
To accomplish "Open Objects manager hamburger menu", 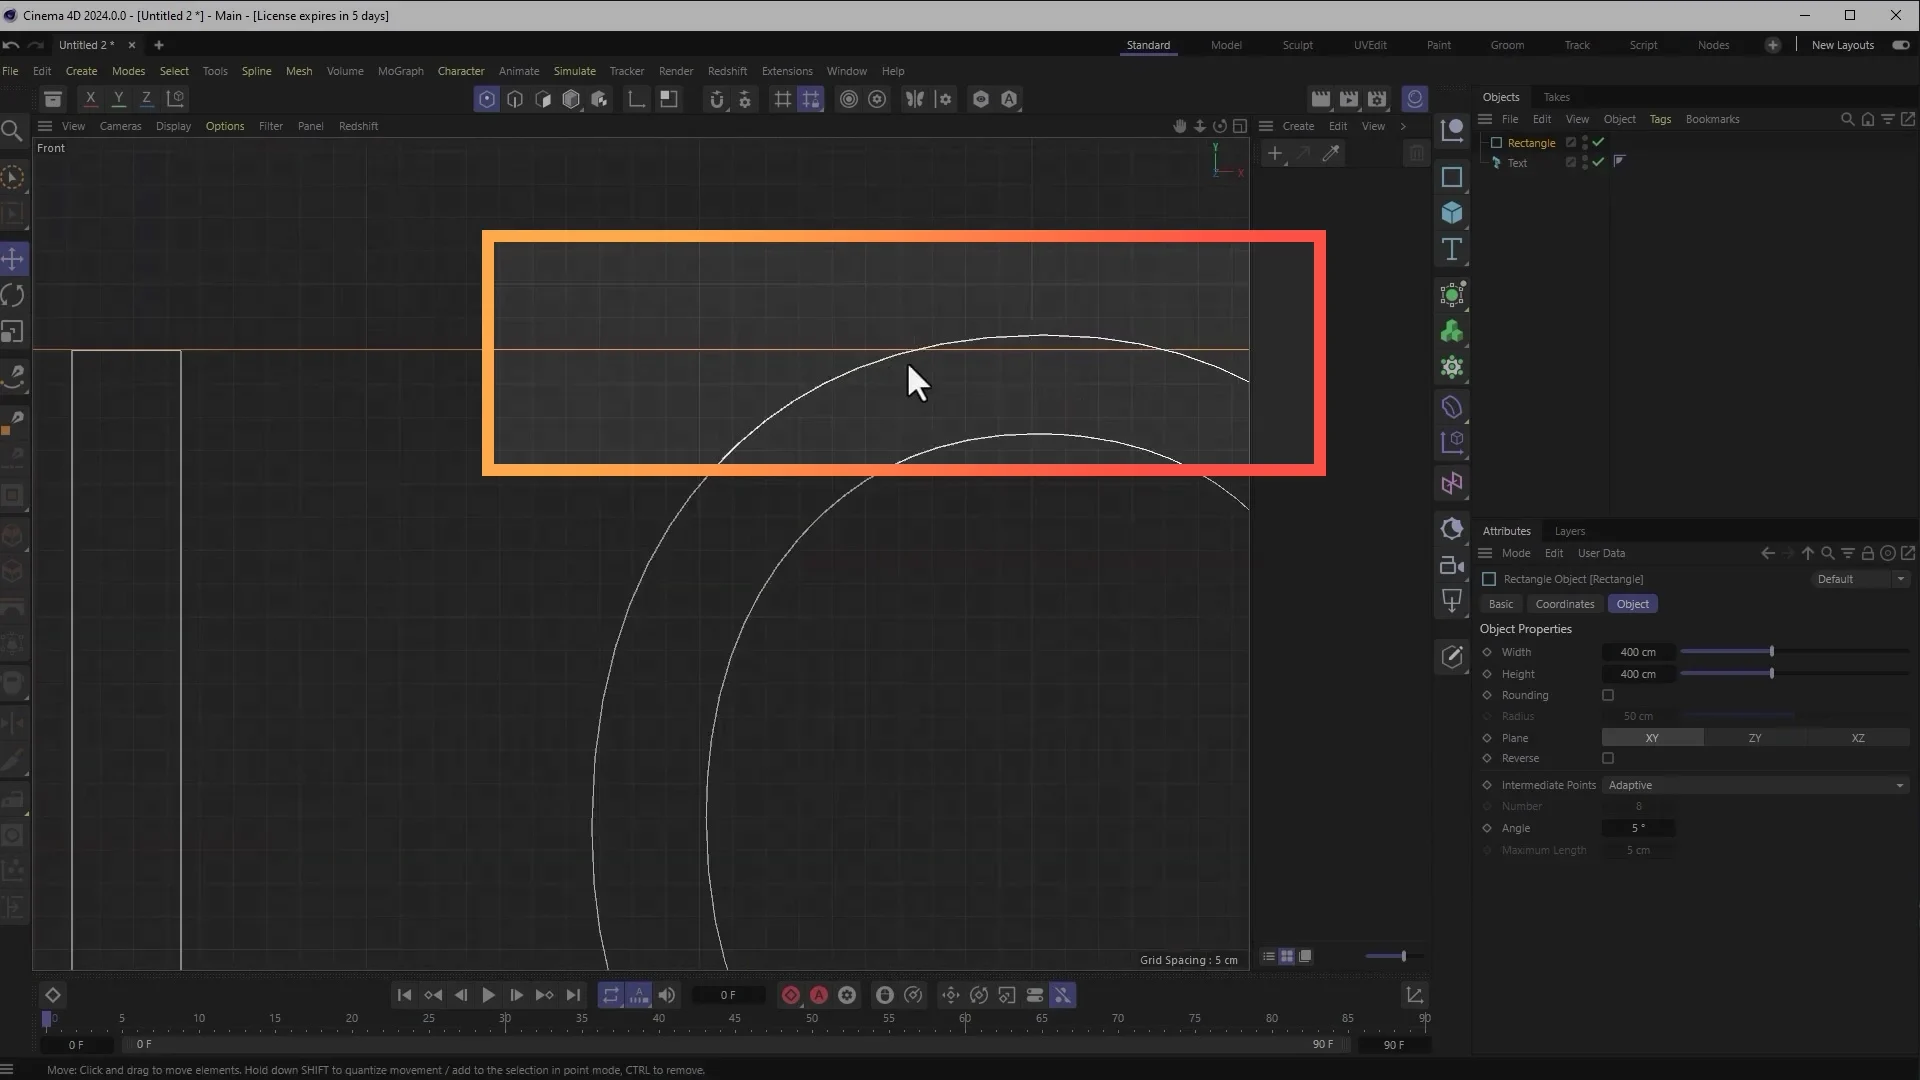I will click(1485, 119).
